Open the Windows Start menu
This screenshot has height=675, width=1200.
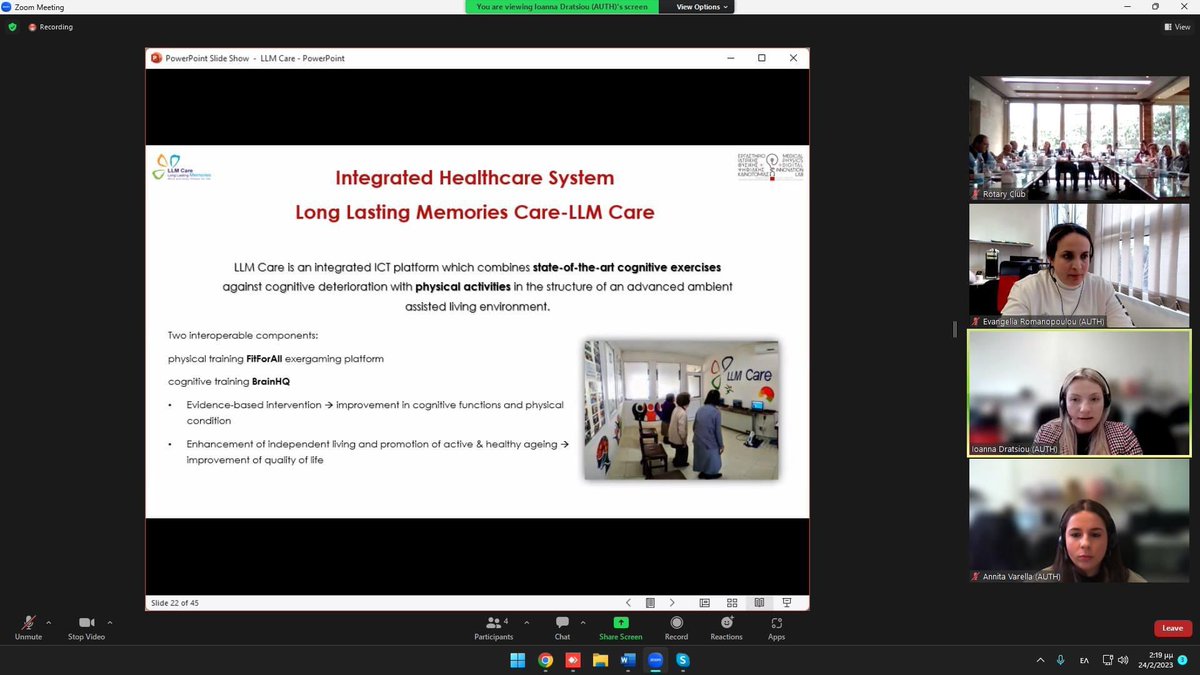click(518, 660)
